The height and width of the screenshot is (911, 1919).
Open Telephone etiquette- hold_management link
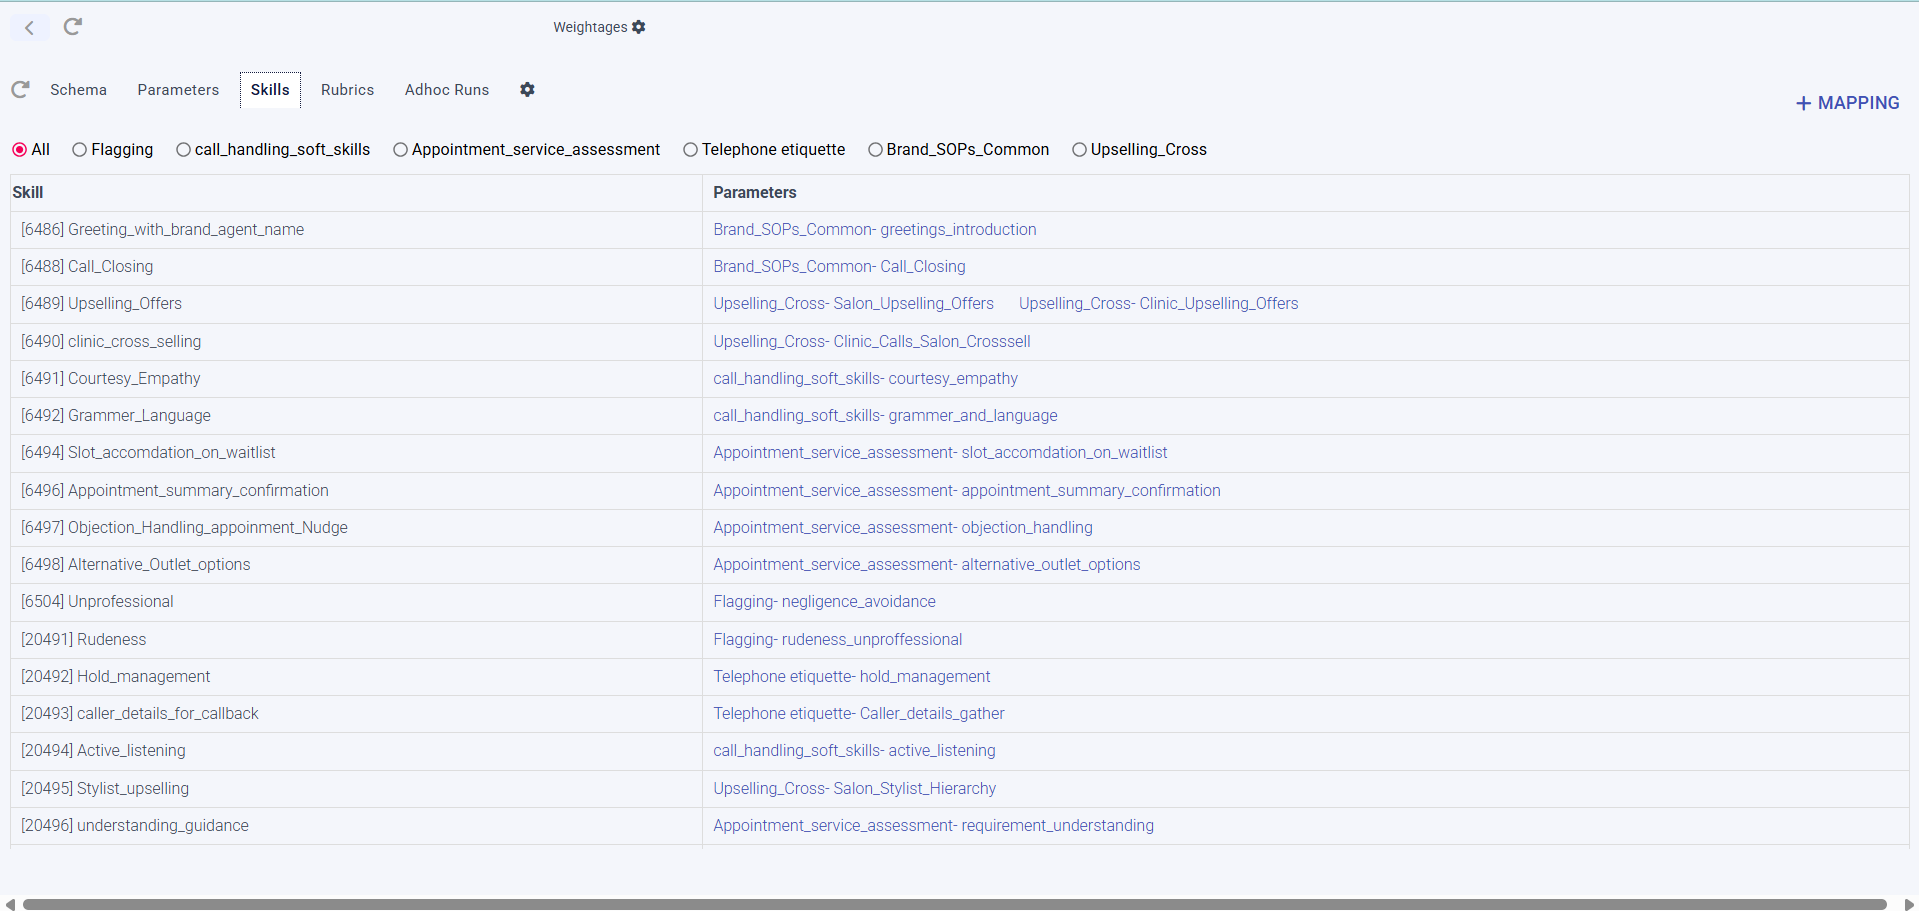(851, 677)
